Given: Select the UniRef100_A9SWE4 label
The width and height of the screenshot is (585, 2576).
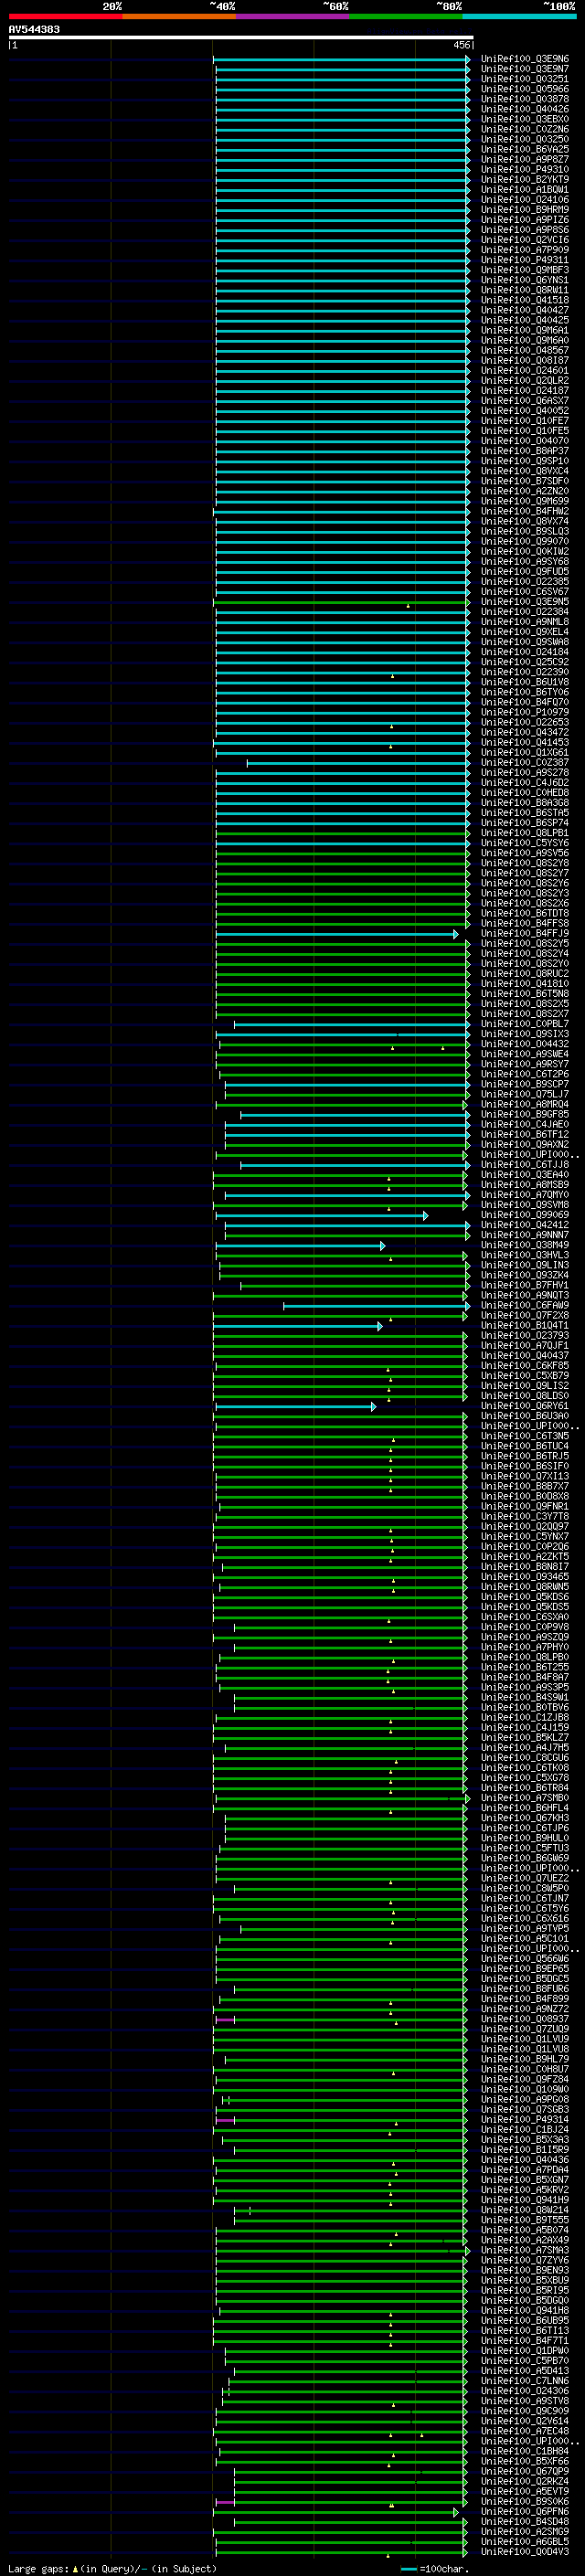Looking at the screenshot, I should click(x=524, y=1054).
